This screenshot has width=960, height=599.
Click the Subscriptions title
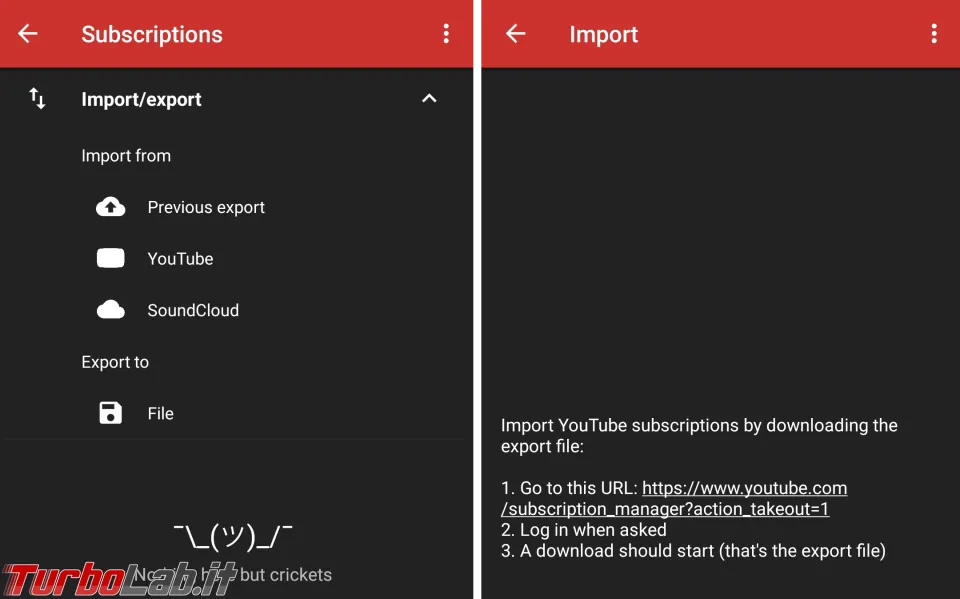152,34
